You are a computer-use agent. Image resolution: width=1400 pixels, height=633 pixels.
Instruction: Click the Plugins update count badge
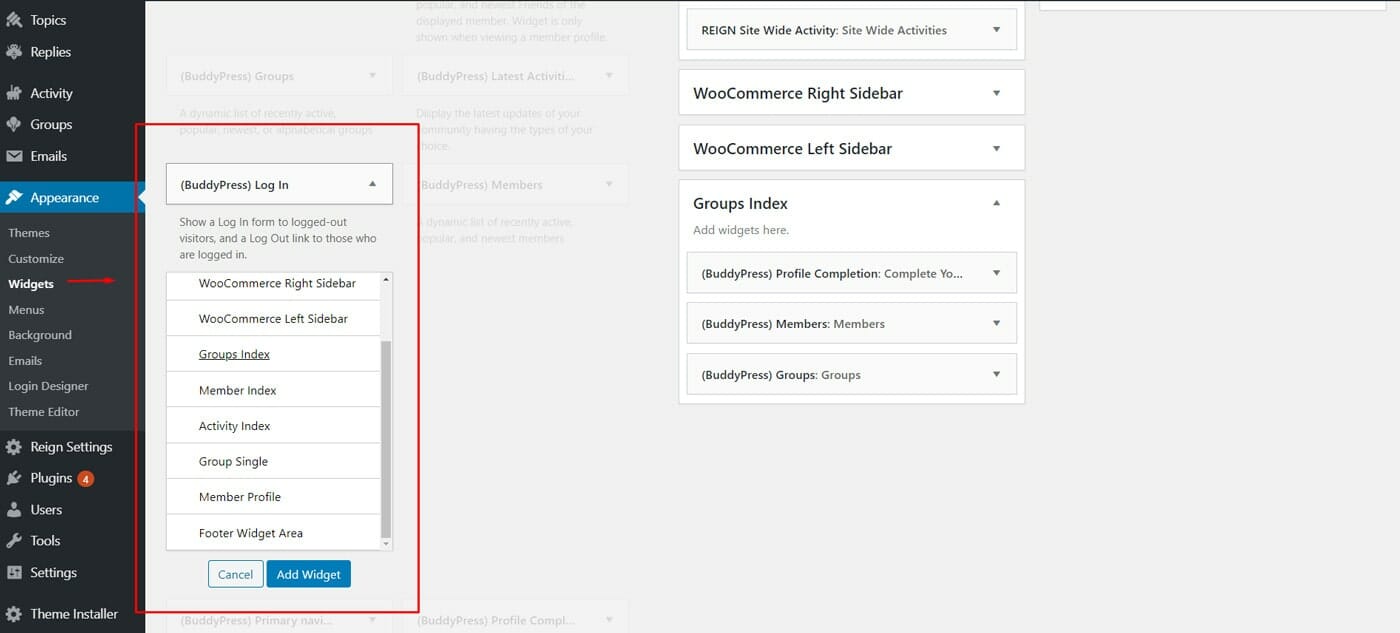[x=86, y=479]
